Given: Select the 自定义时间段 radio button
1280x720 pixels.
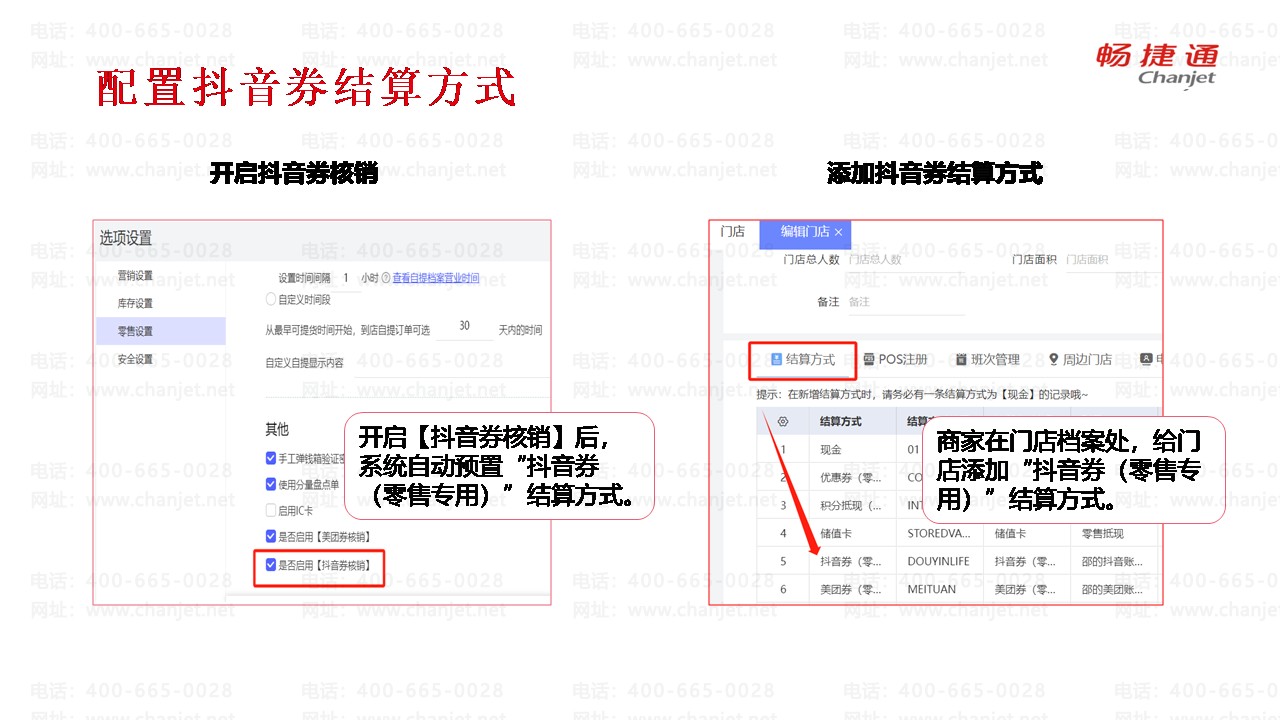Looking at the screenshot, I should 271,299.
